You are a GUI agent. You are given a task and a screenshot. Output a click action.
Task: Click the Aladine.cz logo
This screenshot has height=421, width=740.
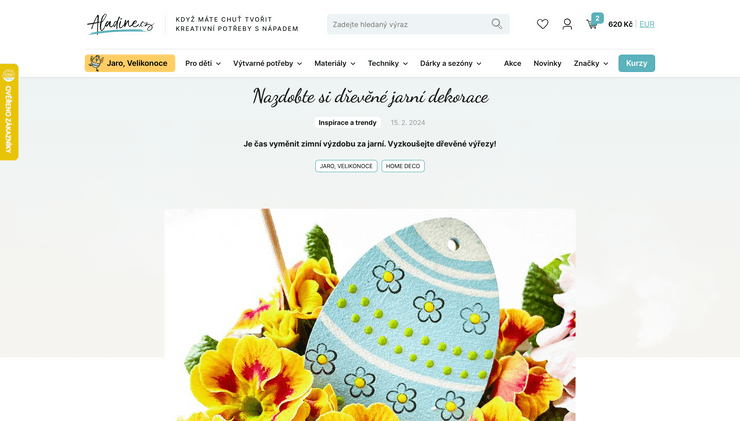(x=121, y=24)
